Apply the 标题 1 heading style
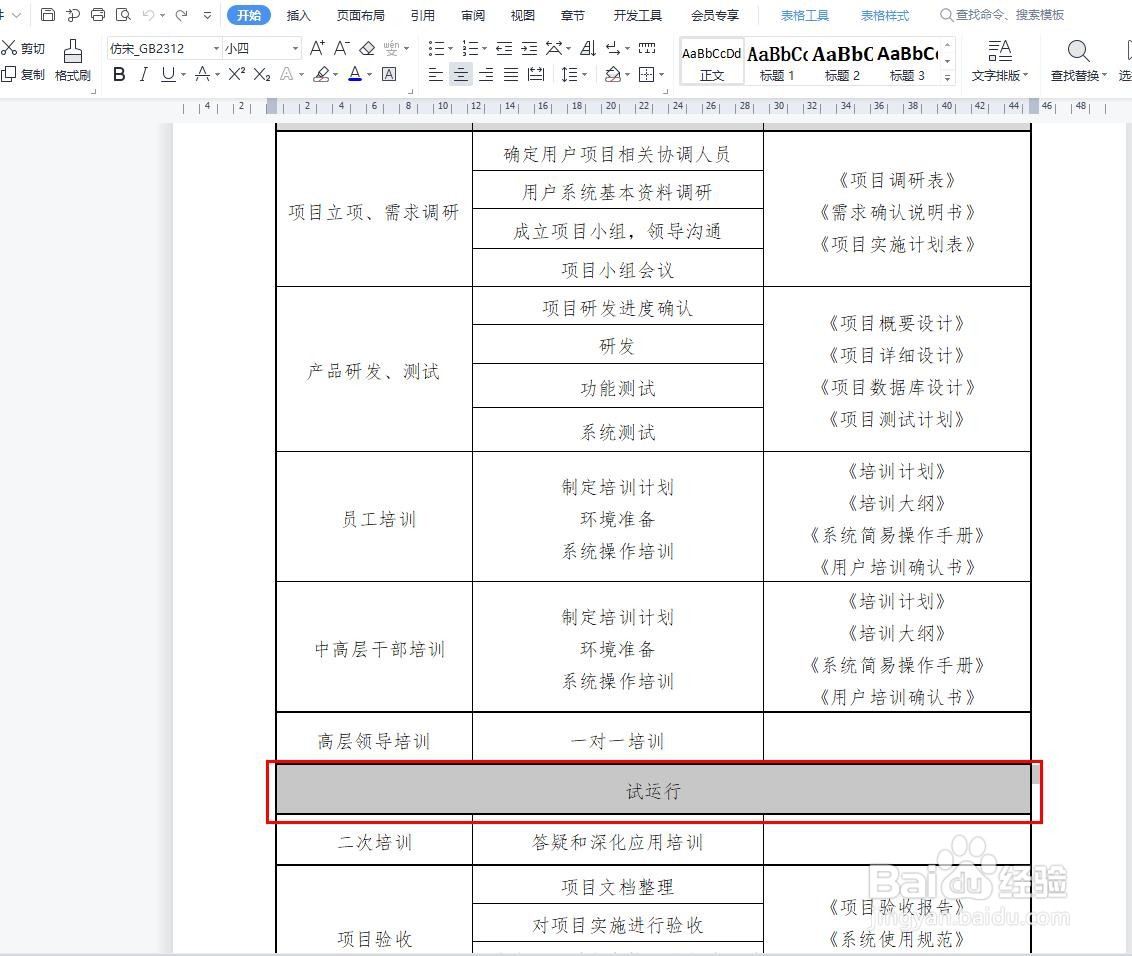Image resolution: width=1132 pixels, height=956 pixels. coord(777,60)
